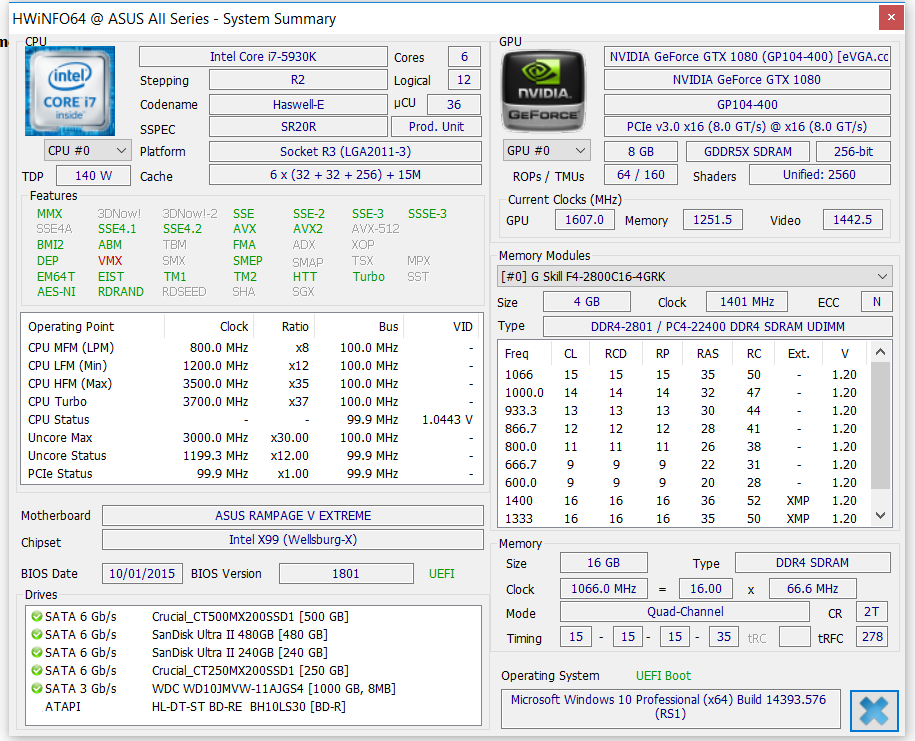
Task: Click the Logical value 12
Action: [x=465, y=80]
